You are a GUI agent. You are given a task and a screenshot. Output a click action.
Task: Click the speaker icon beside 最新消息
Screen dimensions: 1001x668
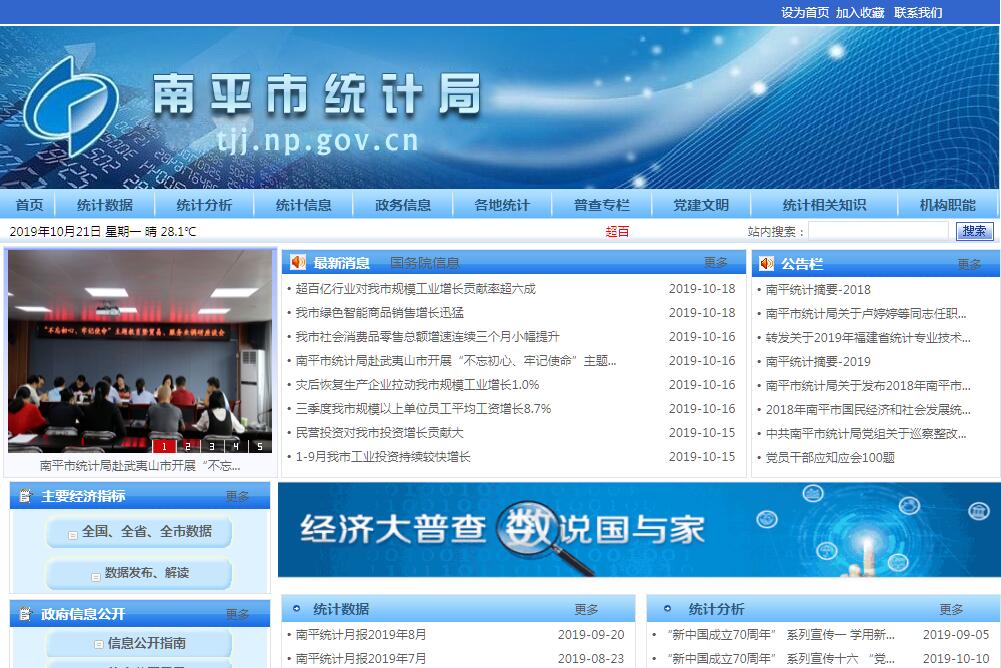coord(298,263)
